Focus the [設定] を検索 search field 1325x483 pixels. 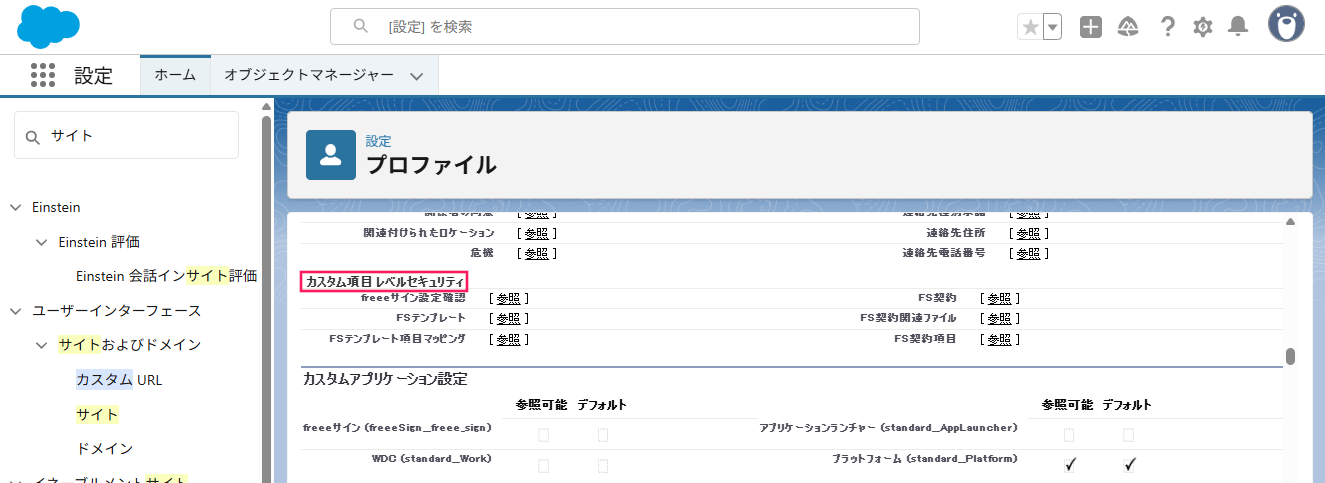point(625,27)
